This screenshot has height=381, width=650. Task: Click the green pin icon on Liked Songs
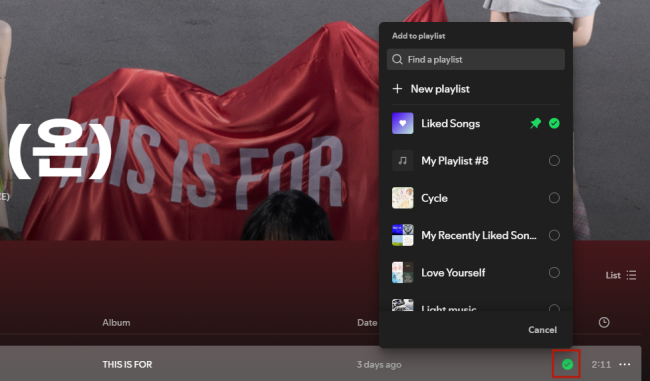(536, 123)
